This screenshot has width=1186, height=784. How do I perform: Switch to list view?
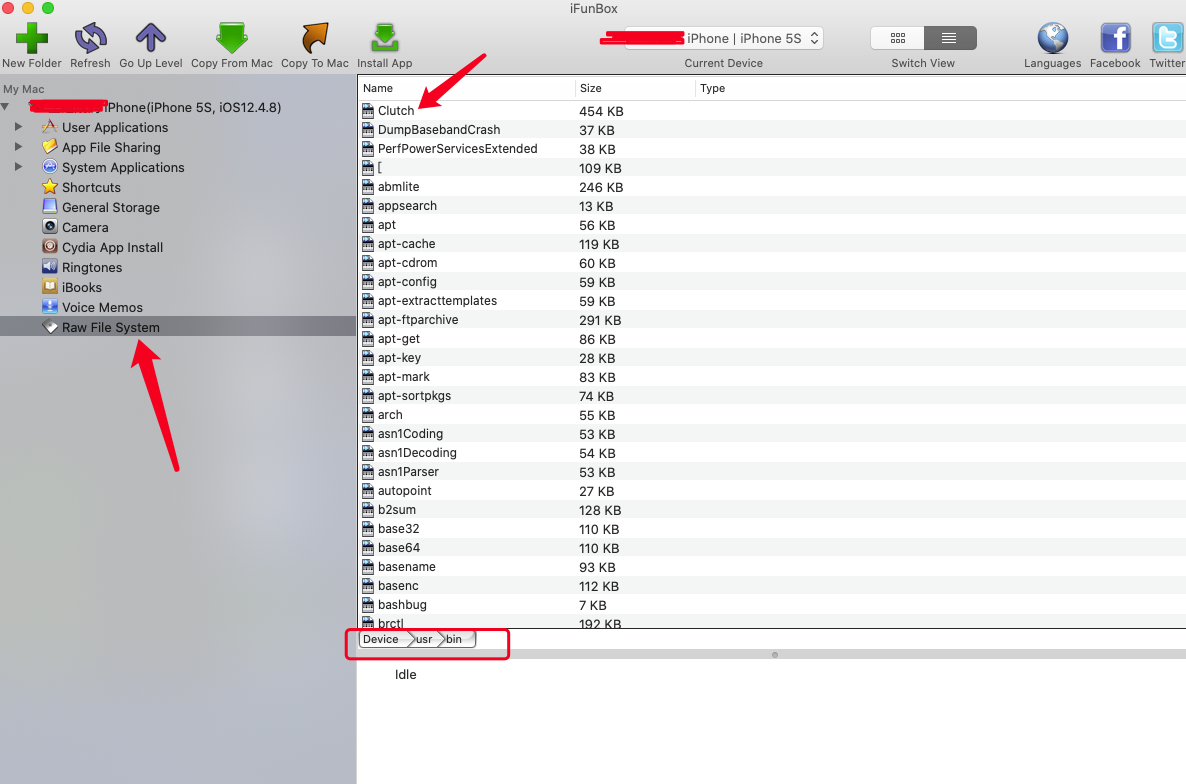click(x=949, y=38)
